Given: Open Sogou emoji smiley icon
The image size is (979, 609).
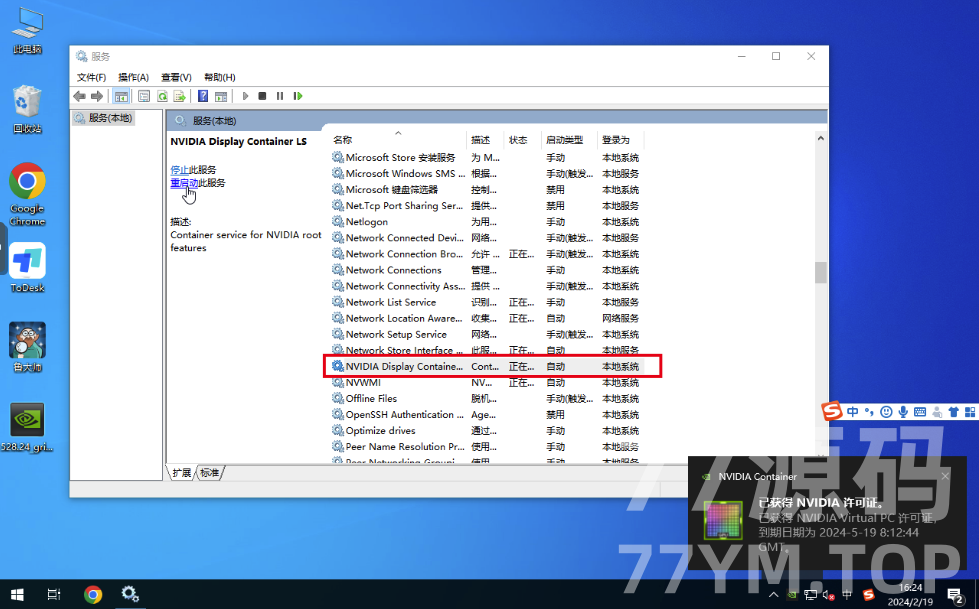Looking at the screenshot, I should coord(886,412).
